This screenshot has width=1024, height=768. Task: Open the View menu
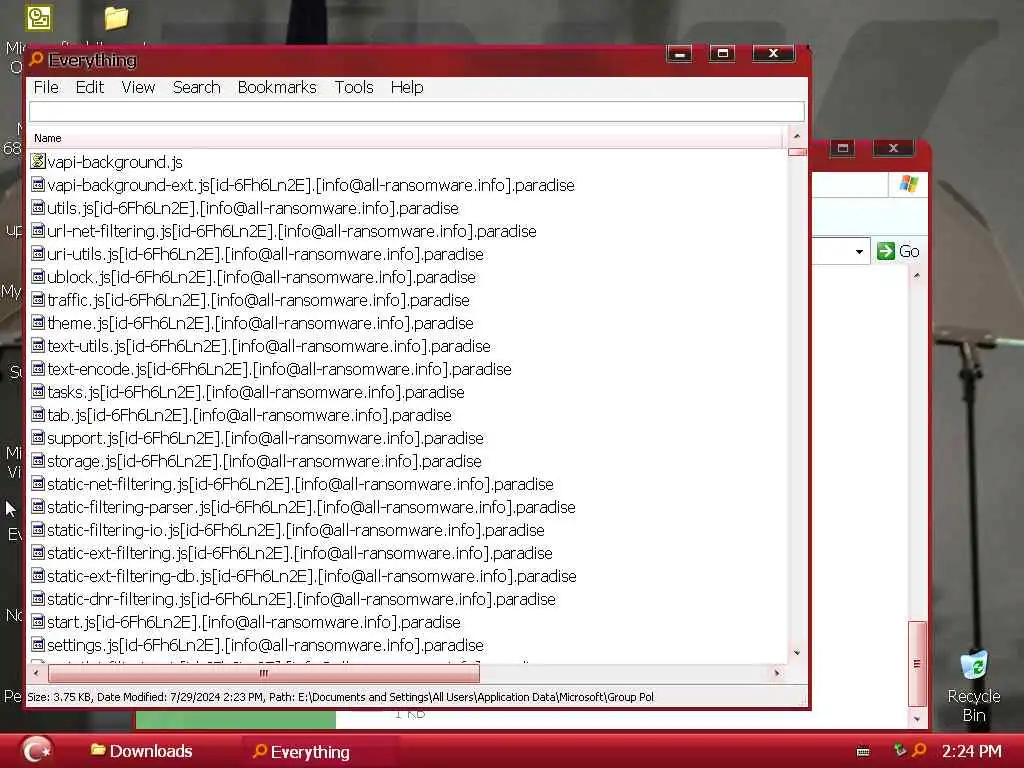point(138,88)
